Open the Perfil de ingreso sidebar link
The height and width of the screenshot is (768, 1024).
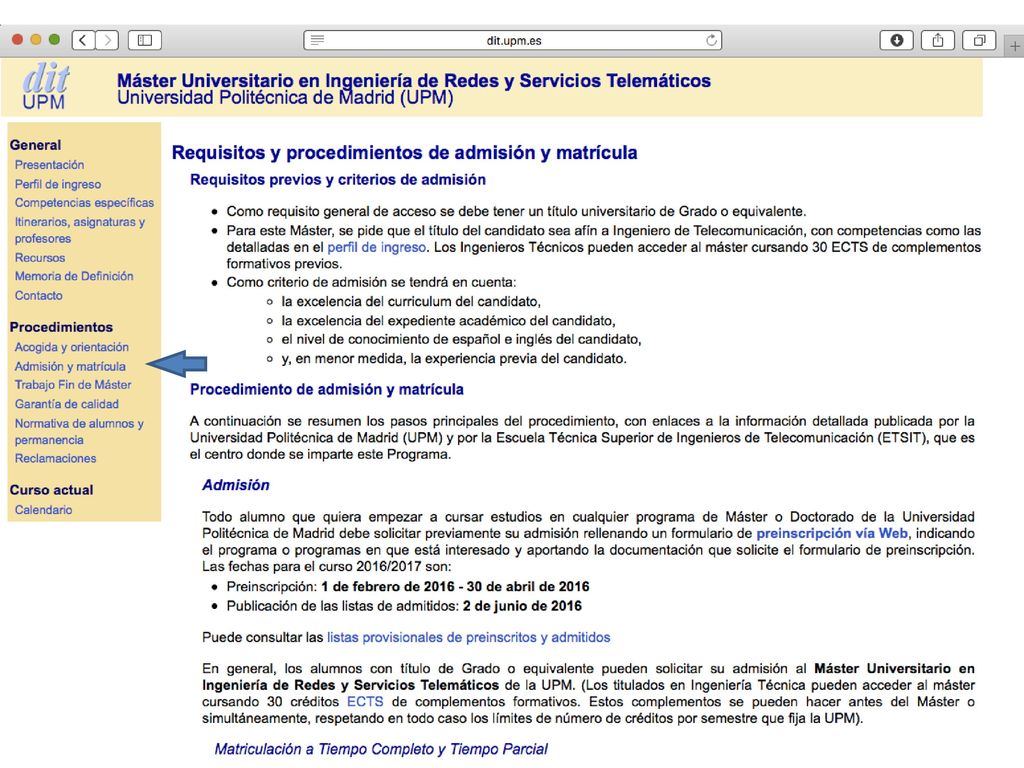(x=58, y=184)
